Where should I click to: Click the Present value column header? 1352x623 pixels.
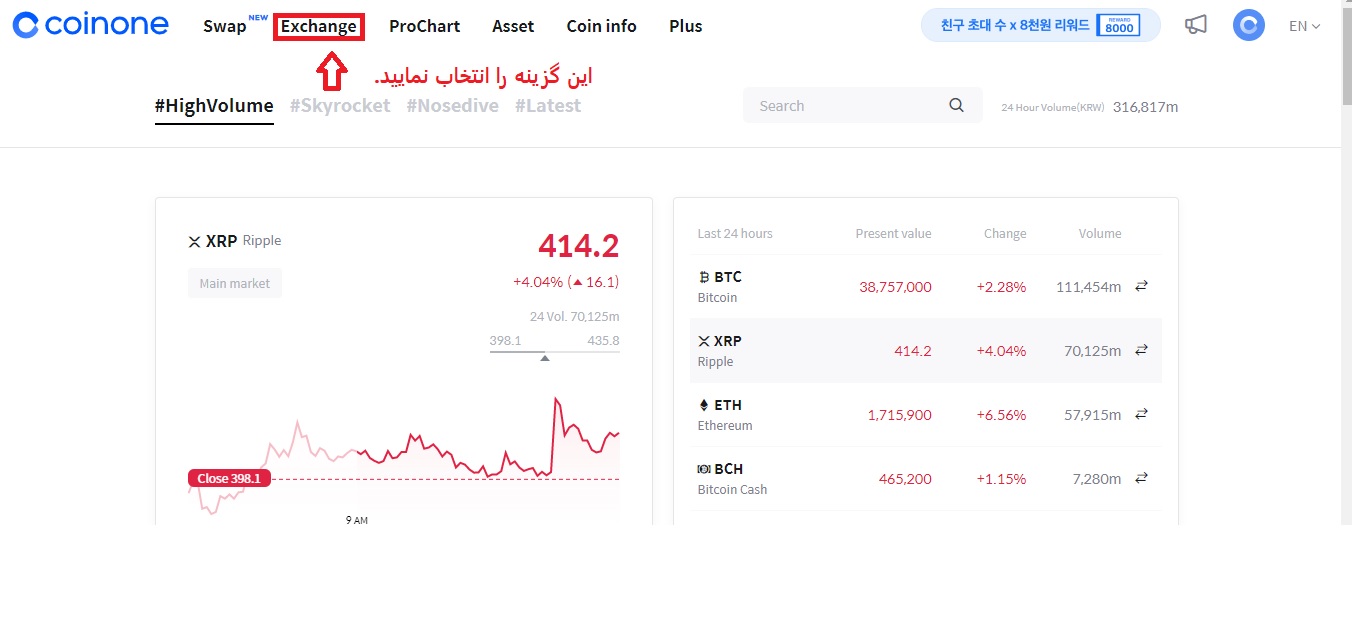tap(893, 233)
